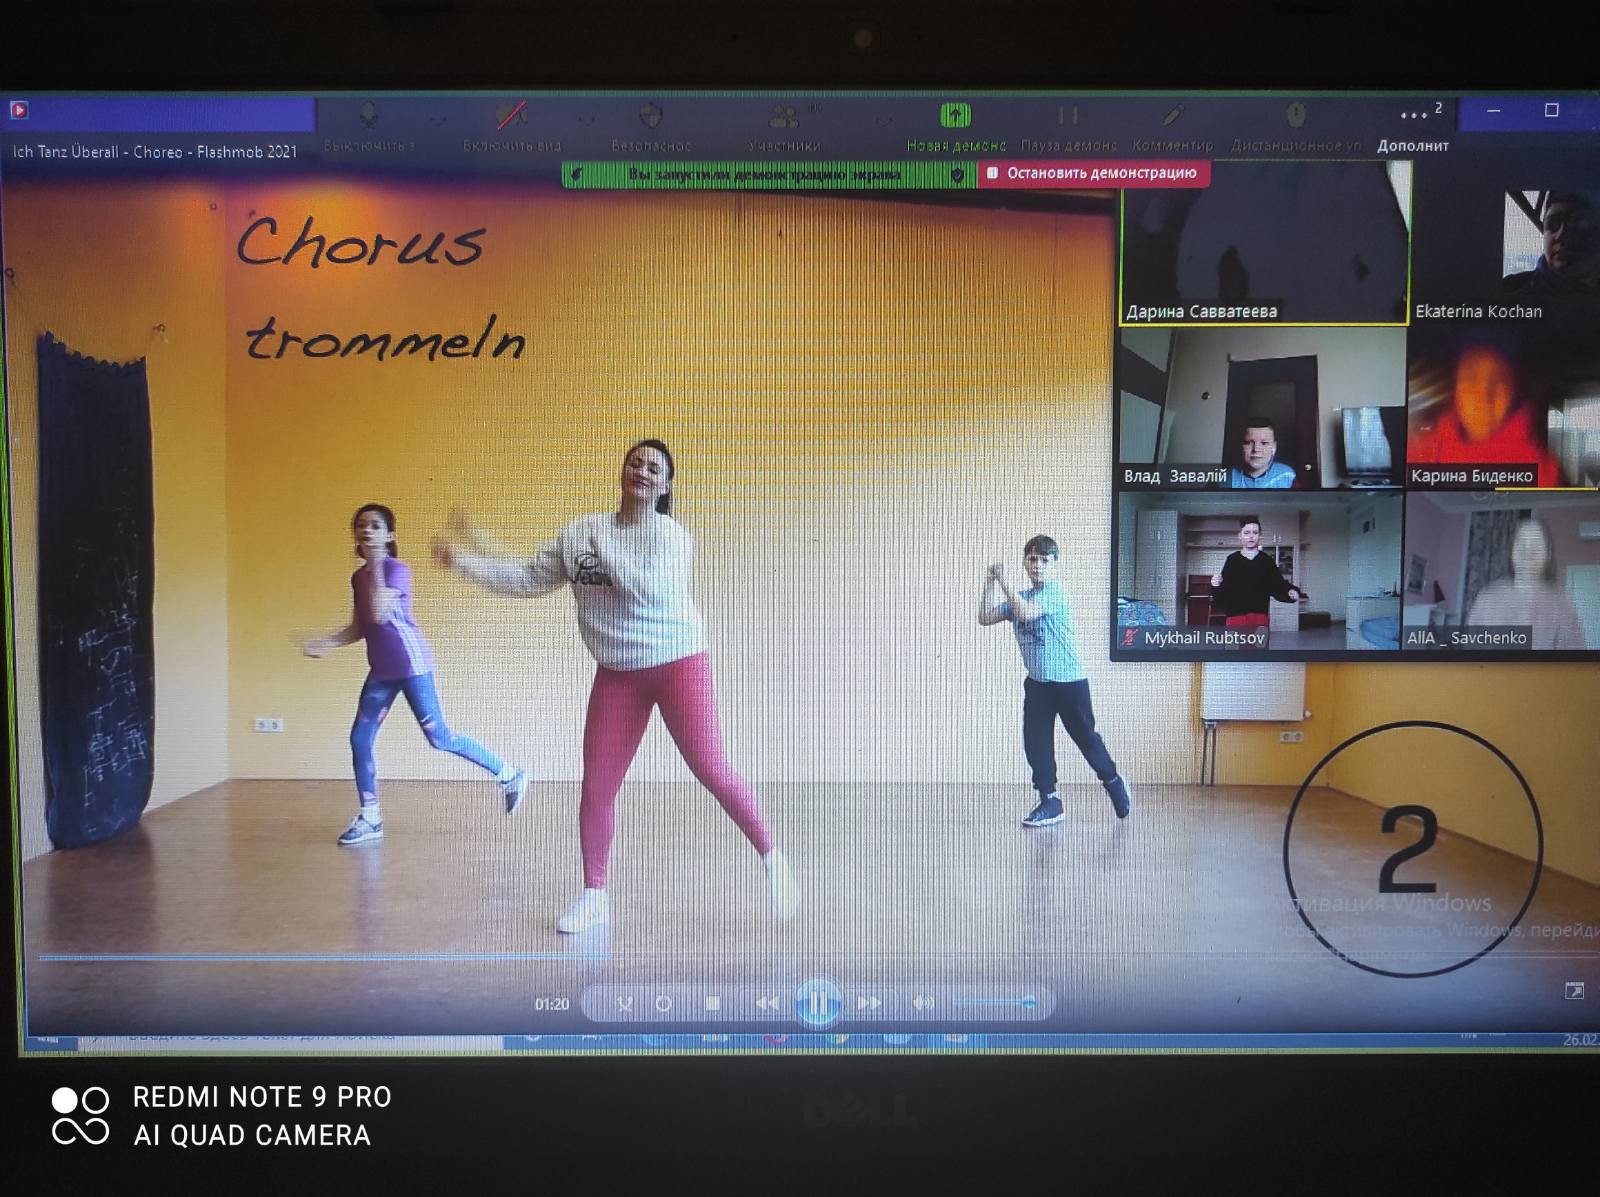Select Дарина Савватеева video tile
This screenshot has height=1197, width=1600.
click(1265, 243)
